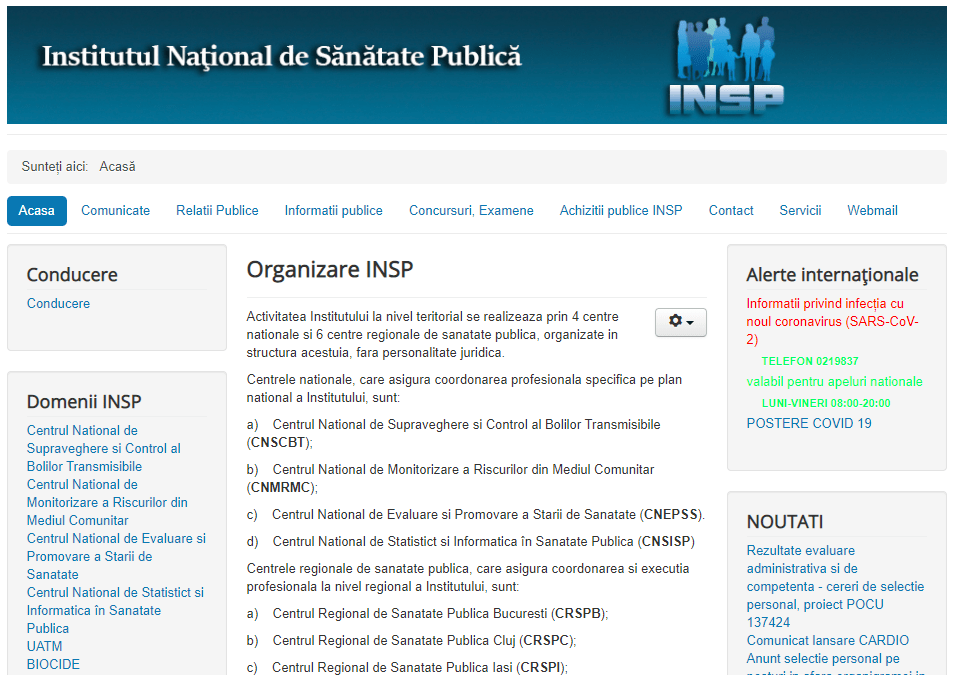The image size is (961, 675).
Task: Open POSTERE COVID 19 link
Action: pos(808,423)
